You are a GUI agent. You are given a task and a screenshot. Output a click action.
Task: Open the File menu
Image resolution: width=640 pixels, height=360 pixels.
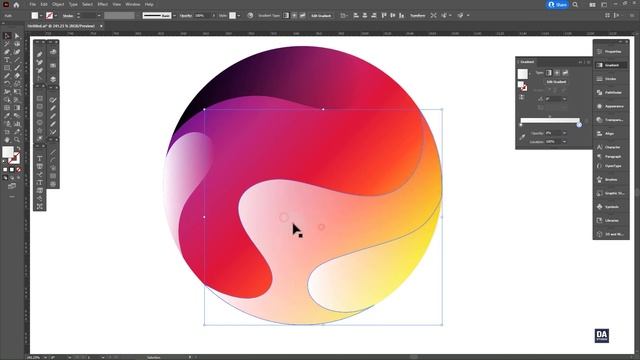click(x=33, y=4)
